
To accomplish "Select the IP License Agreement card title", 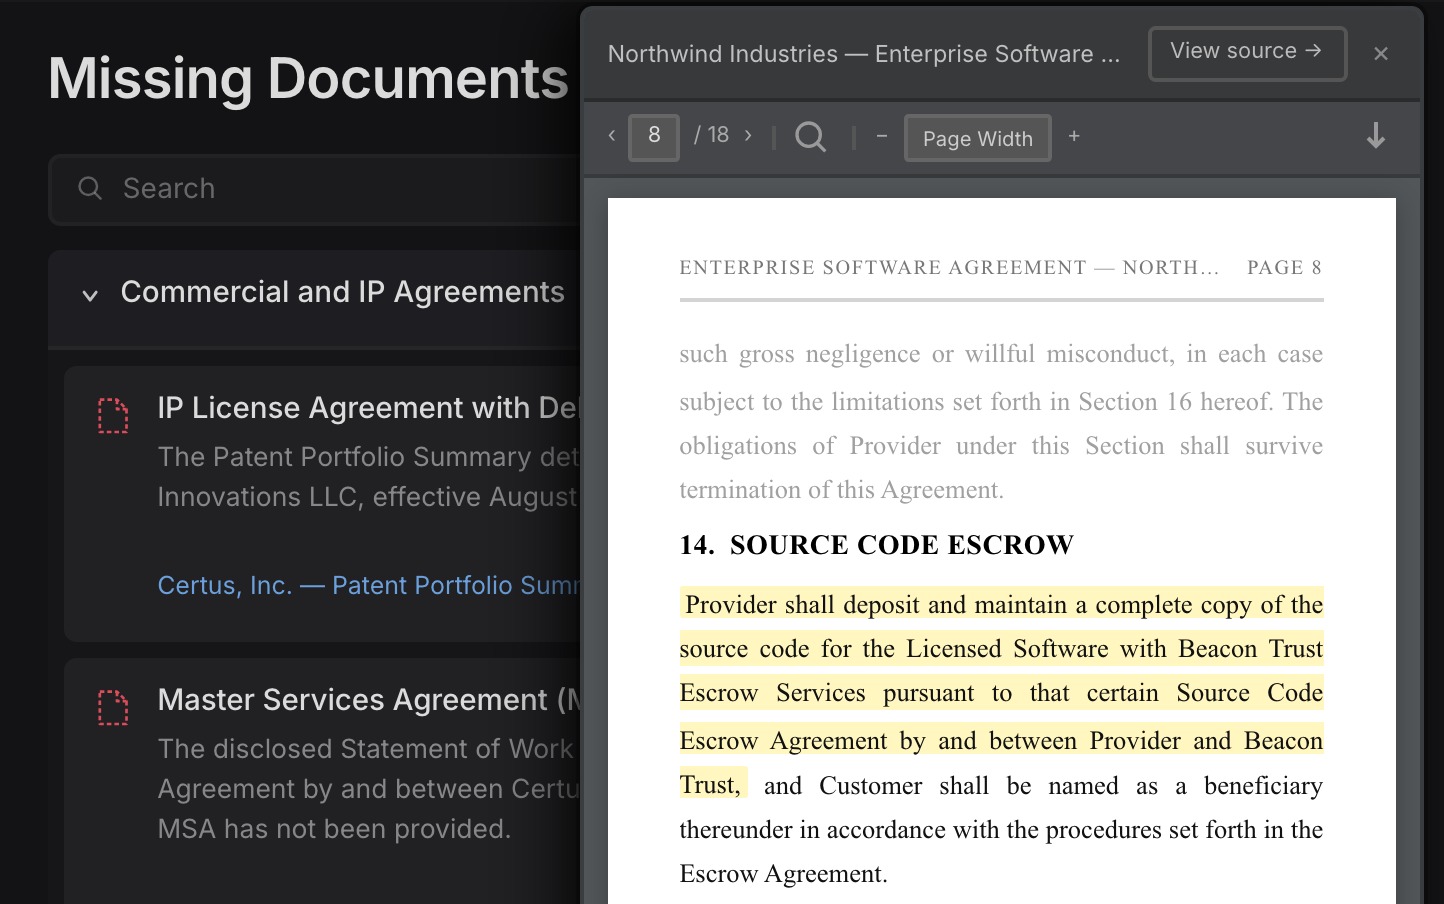I will [x=368, y=408].
